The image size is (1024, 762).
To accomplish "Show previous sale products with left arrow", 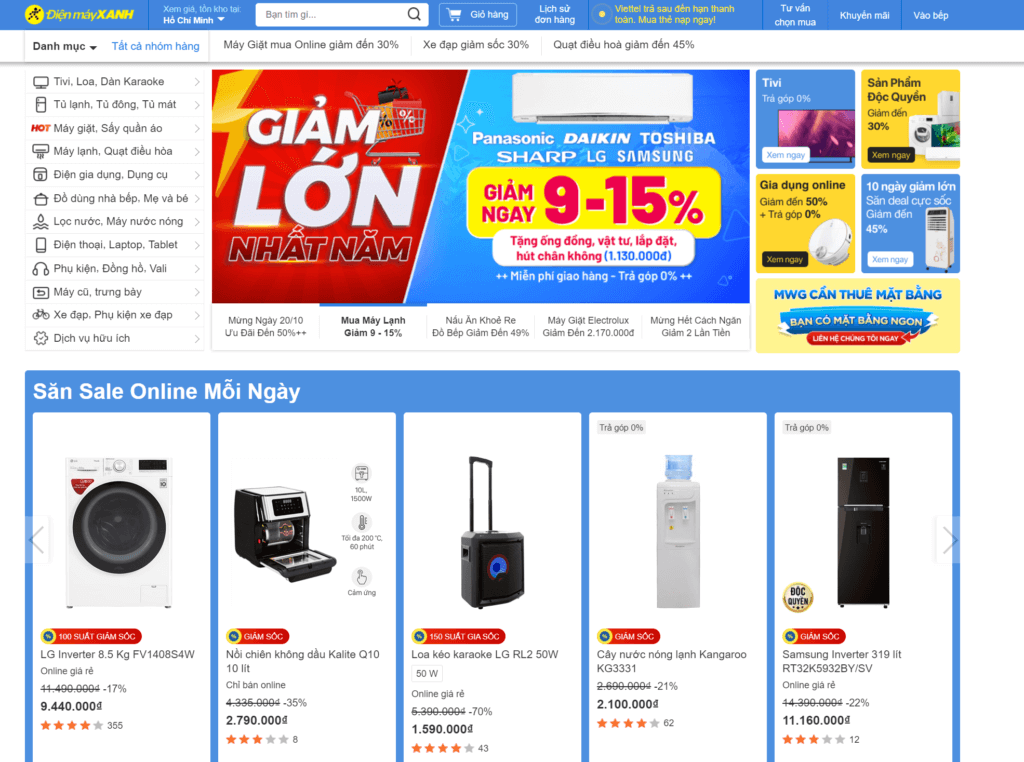I will point(37,540).
